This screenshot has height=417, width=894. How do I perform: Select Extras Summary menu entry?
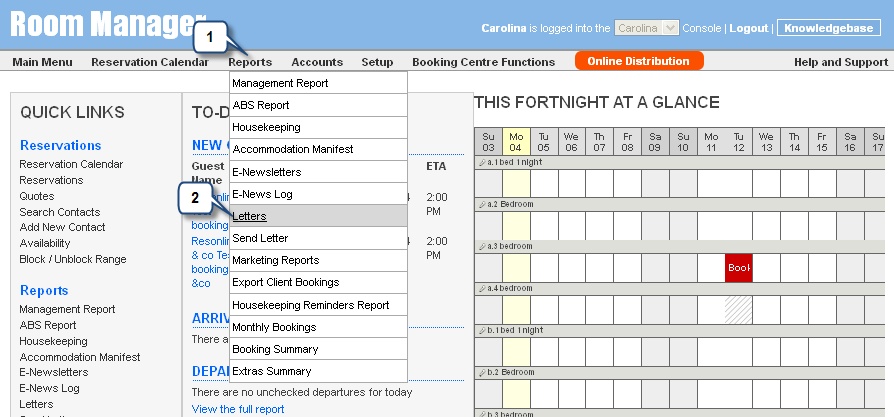tap(318, 371)
